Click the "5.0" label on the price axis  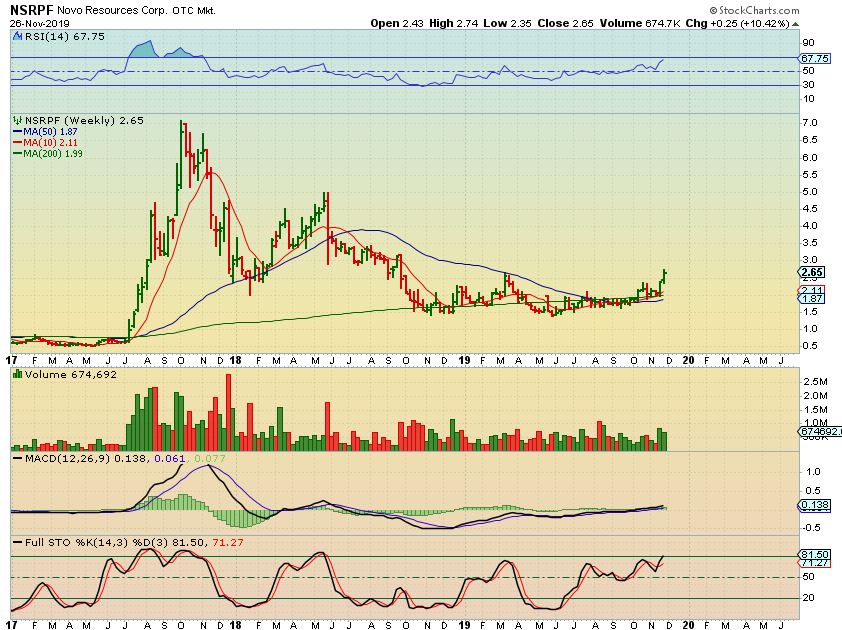[810, 192]
